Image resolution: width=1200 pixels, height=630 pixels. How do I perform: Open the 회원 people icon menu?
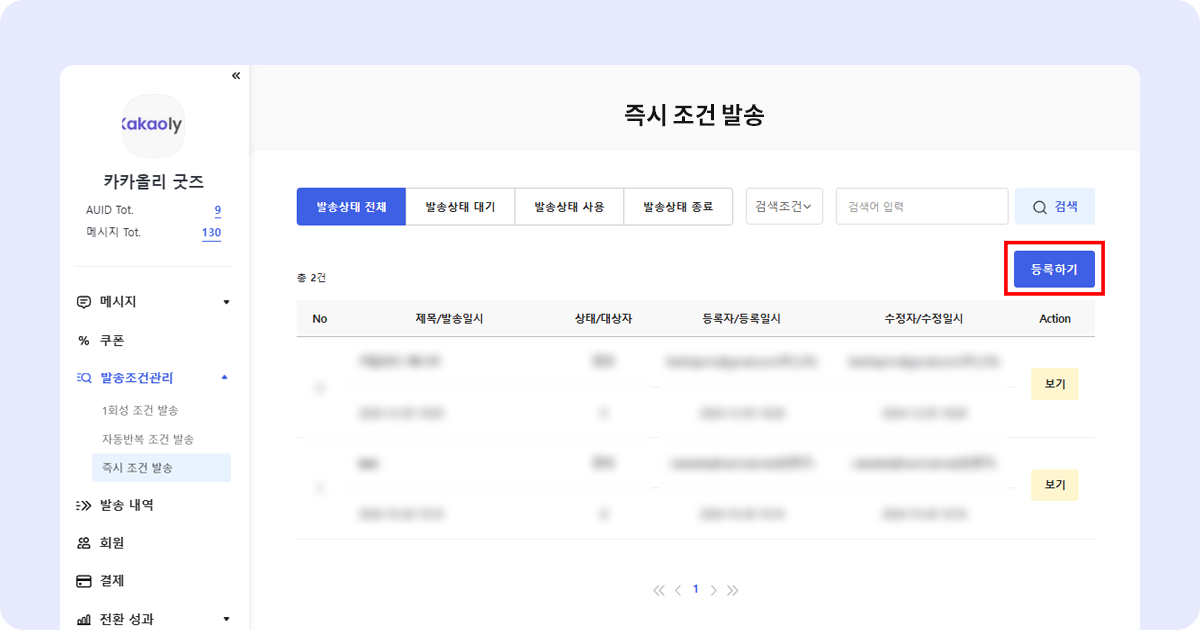84,544
